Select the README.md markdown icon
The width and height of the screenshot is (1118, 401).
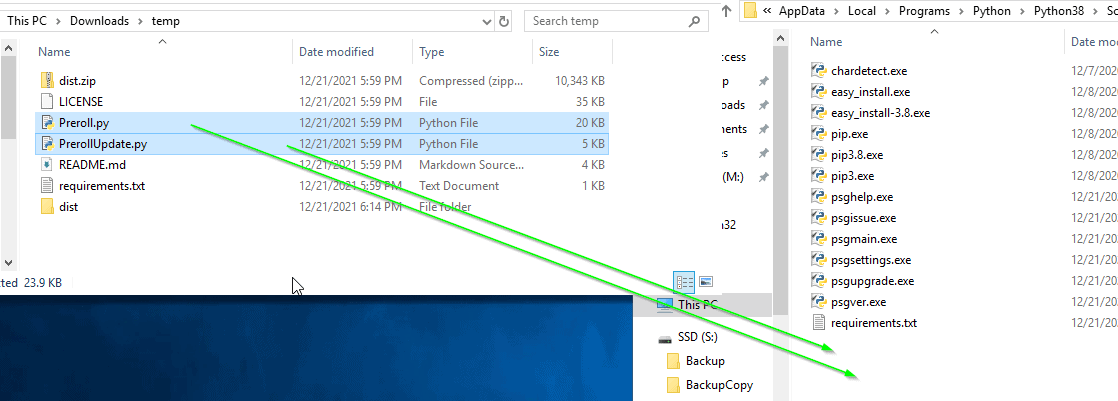[x=47, y=165]
